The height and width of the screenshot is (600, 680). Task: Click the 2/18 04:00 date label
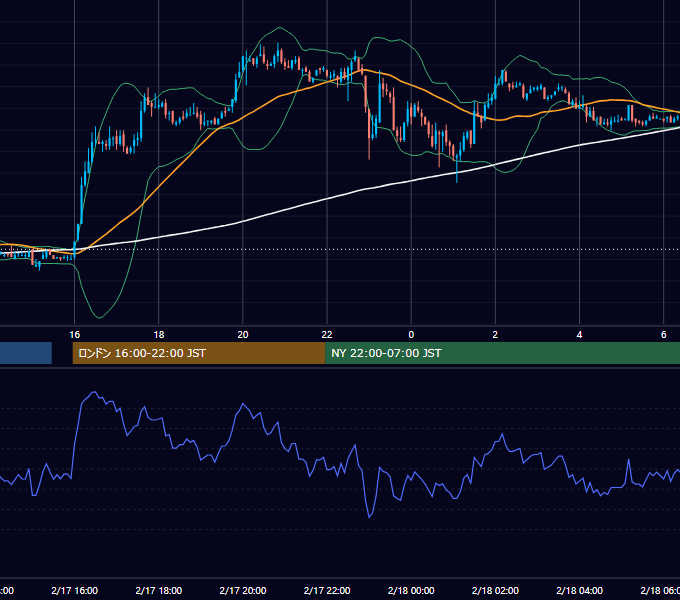tap(579, 590)
